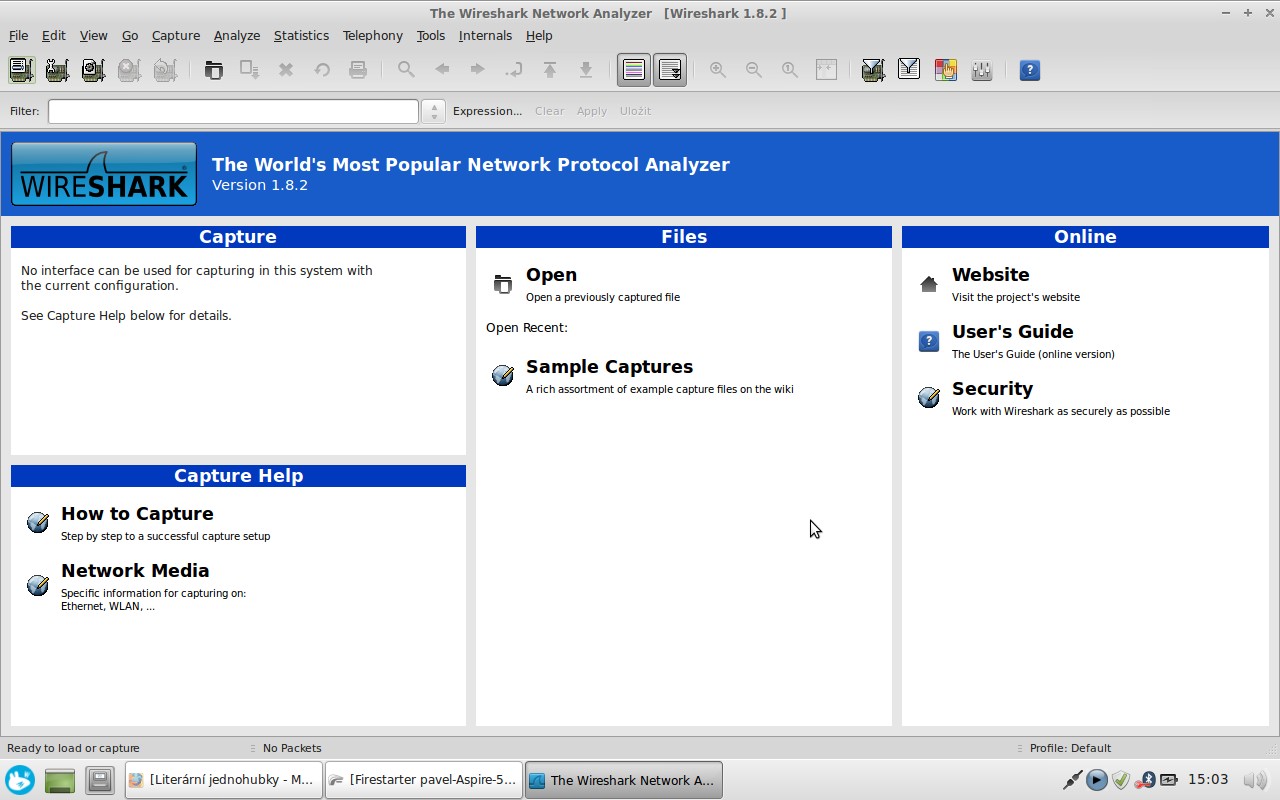1280x800 pixels.
Task: Click the blue help toolbar icon
Action: tap(1029, 70)
